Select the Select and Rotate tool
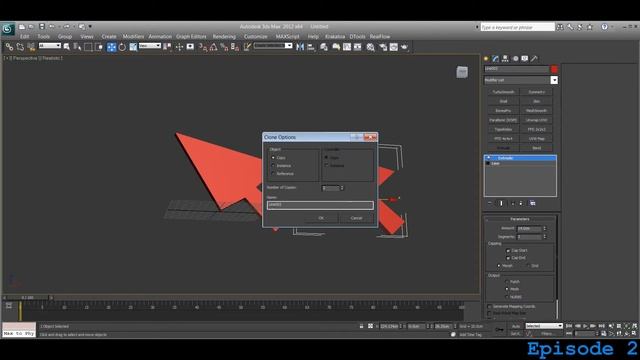This screenshot has width=640, height=360. pos(122,47)
